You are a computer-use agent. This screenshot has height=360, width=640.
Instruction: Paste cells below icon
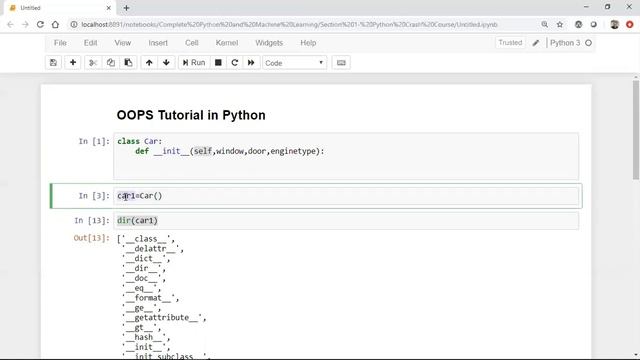pyautogui.click(x=128, y=63)
